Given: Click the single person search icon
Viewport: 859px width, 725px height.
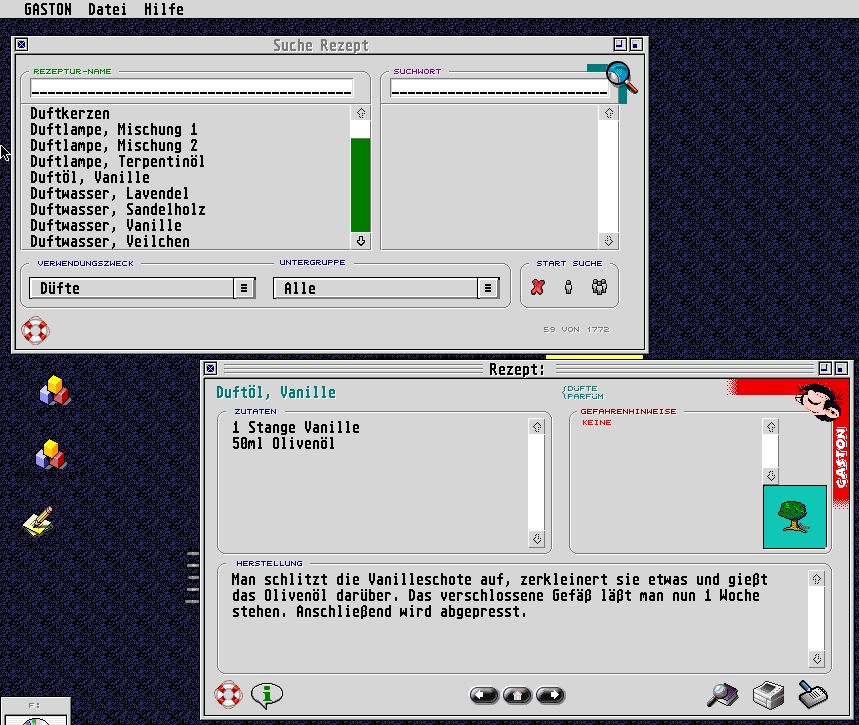Looking at the screenshot, I should click(x=569, y=287).
